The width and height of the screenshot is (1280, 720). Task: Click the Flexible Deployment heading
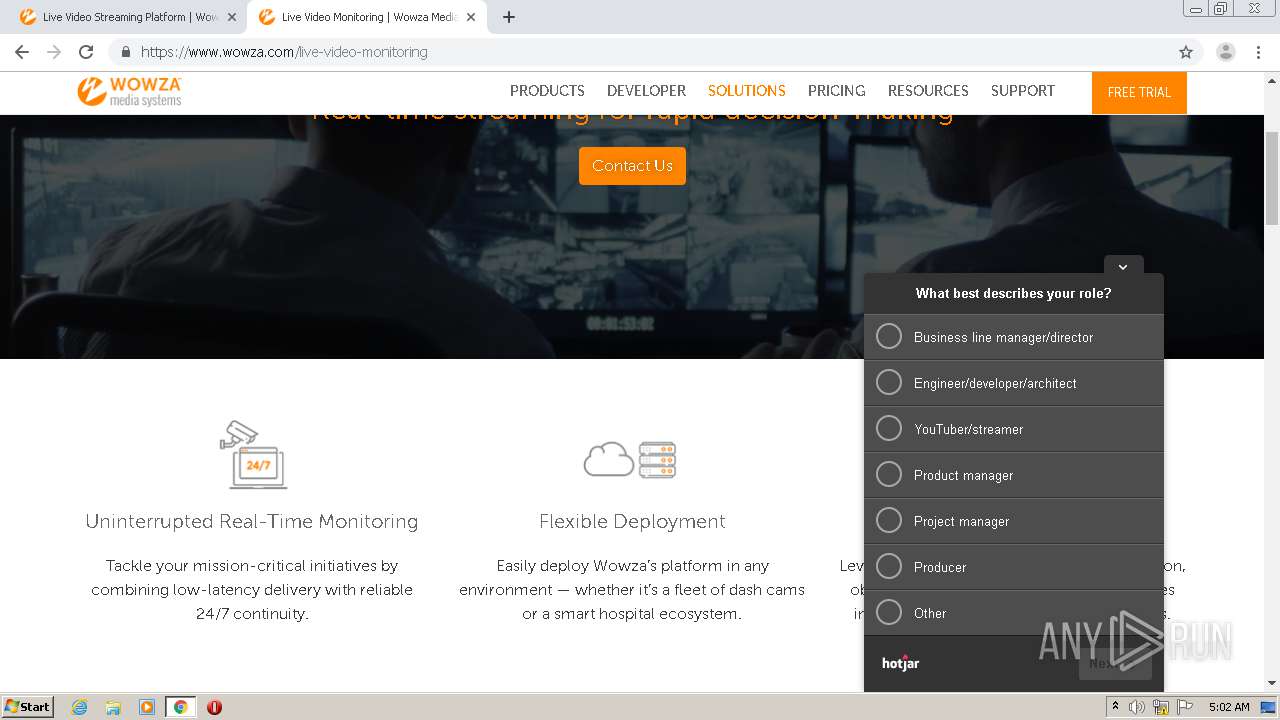tap(632, 521)
